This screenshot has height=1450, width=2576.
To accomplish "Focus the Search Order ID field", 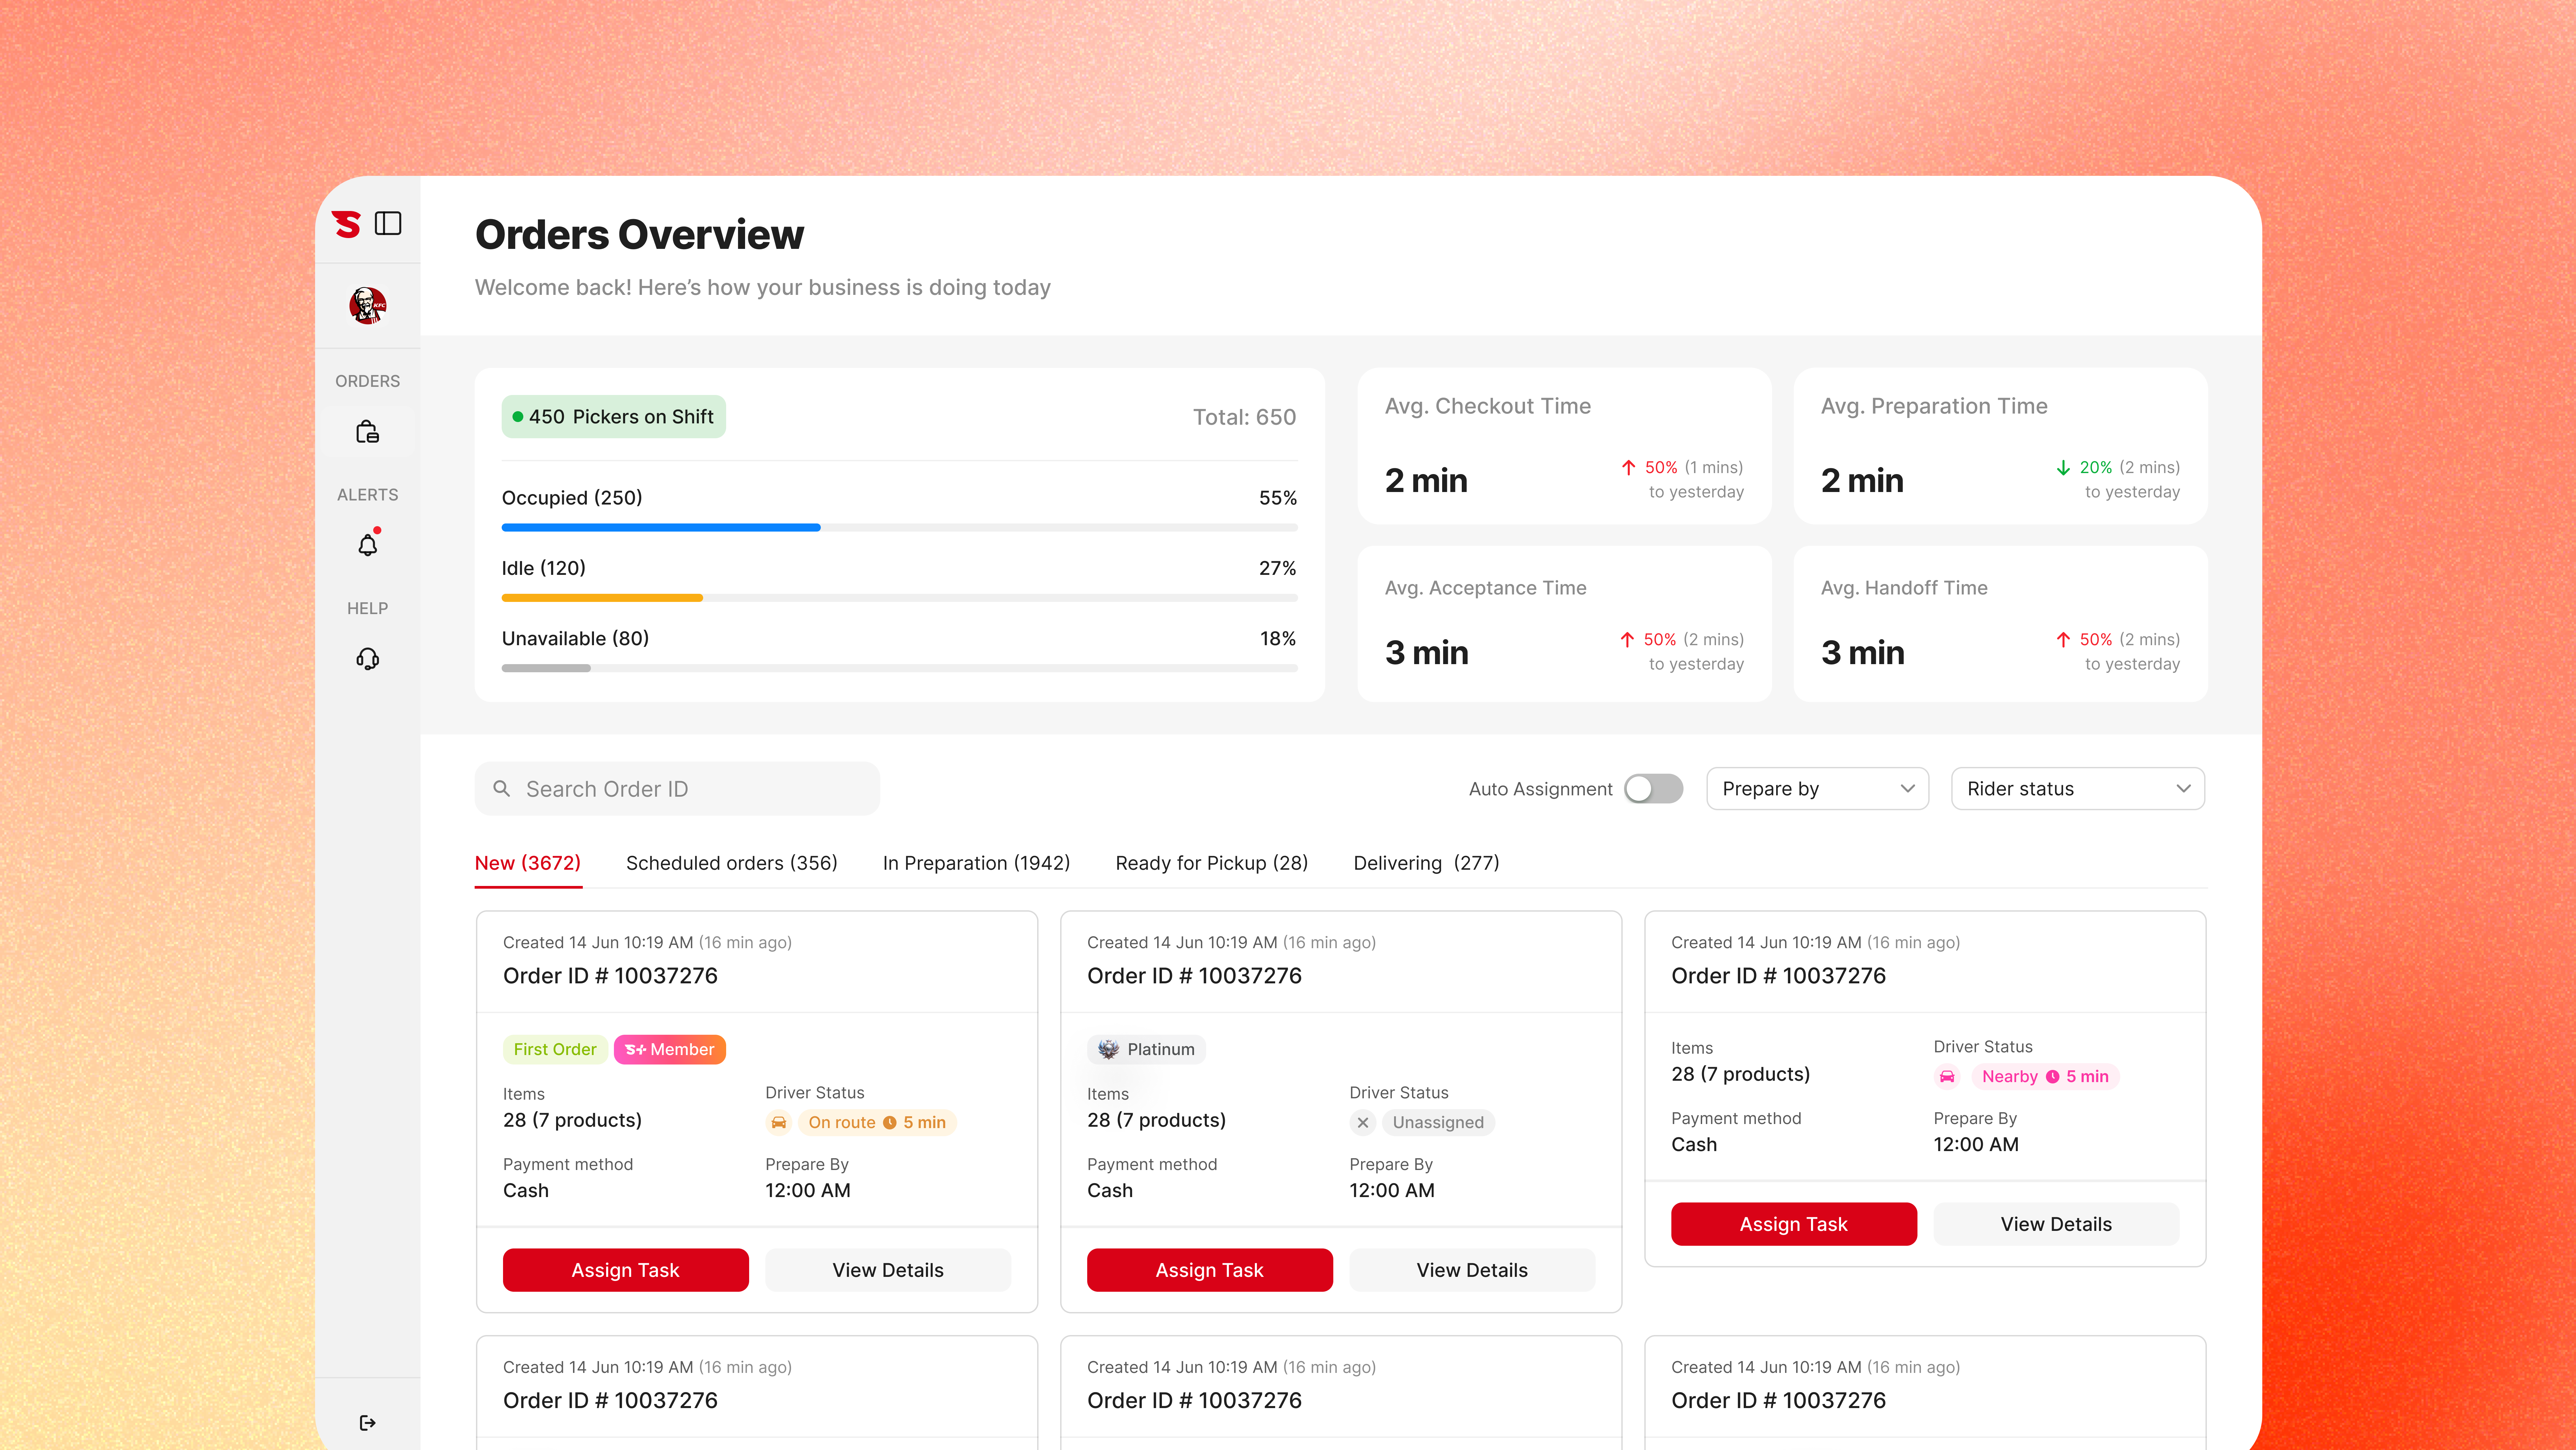I will point(690,789).
